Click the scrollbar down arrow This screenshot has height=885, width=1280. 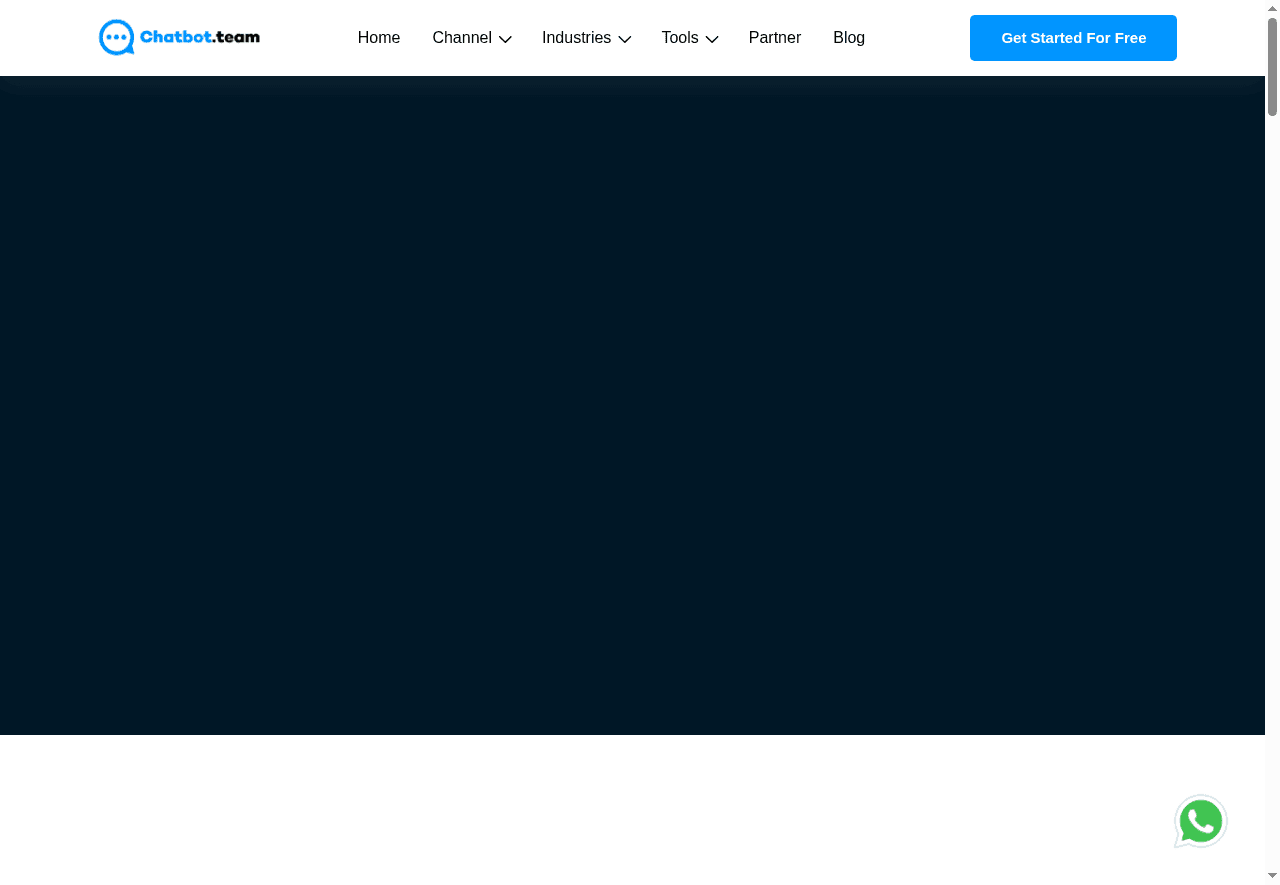coord(1272,877)
